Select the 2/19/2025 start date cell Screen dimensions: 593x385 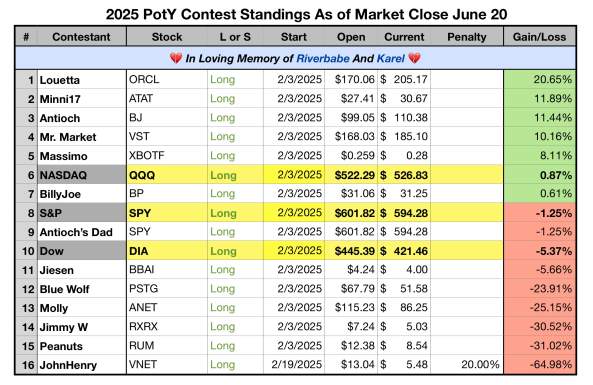click(294, 365)
